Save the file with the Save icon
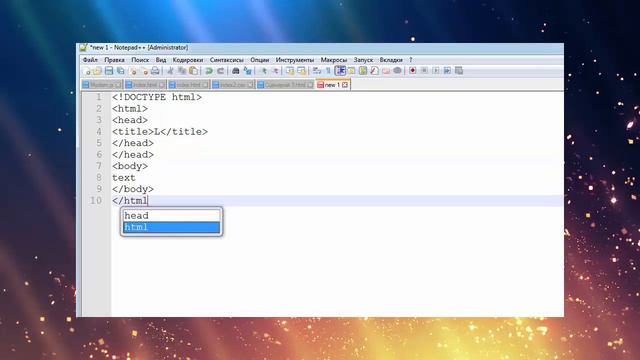 (x=109, y=71)
